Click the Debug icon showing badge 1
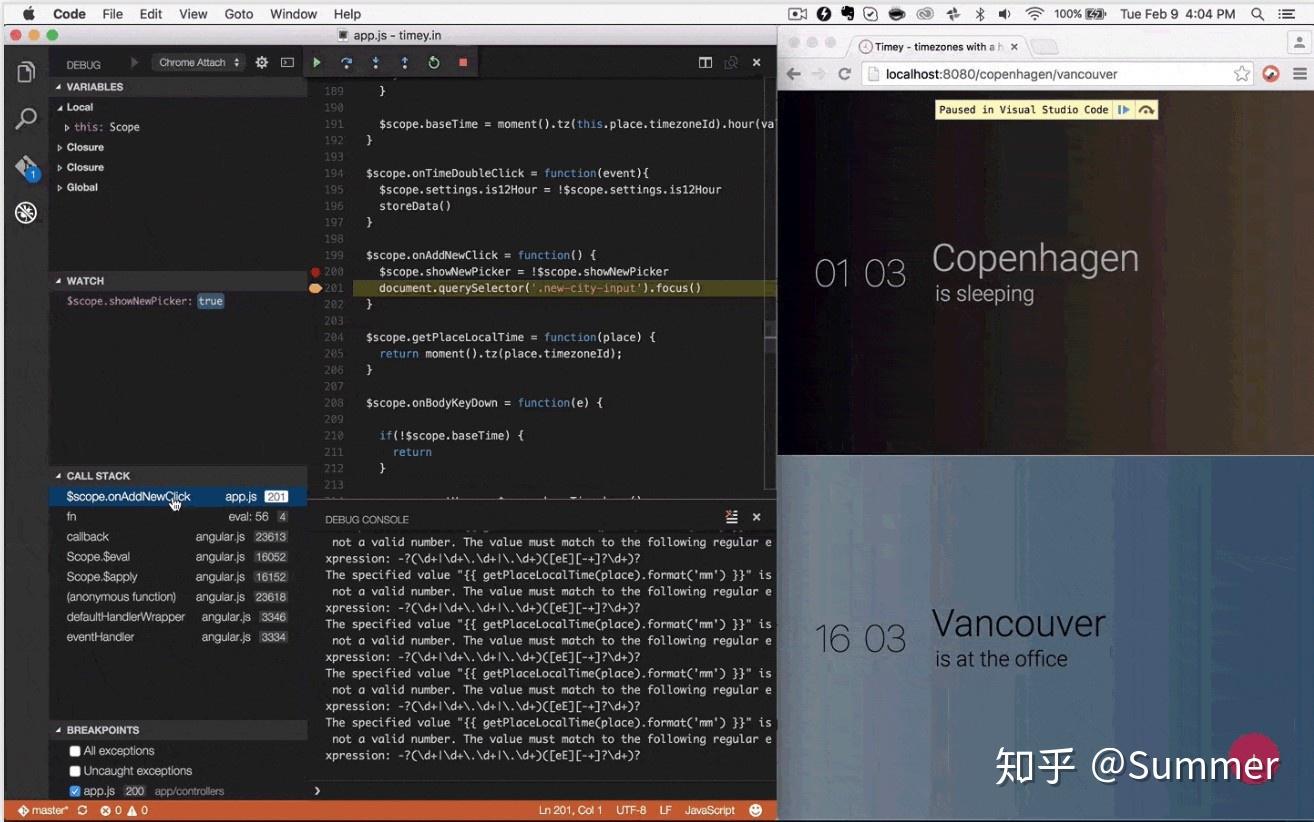This screenshot has height=822, width=1314. coord(25,168)
